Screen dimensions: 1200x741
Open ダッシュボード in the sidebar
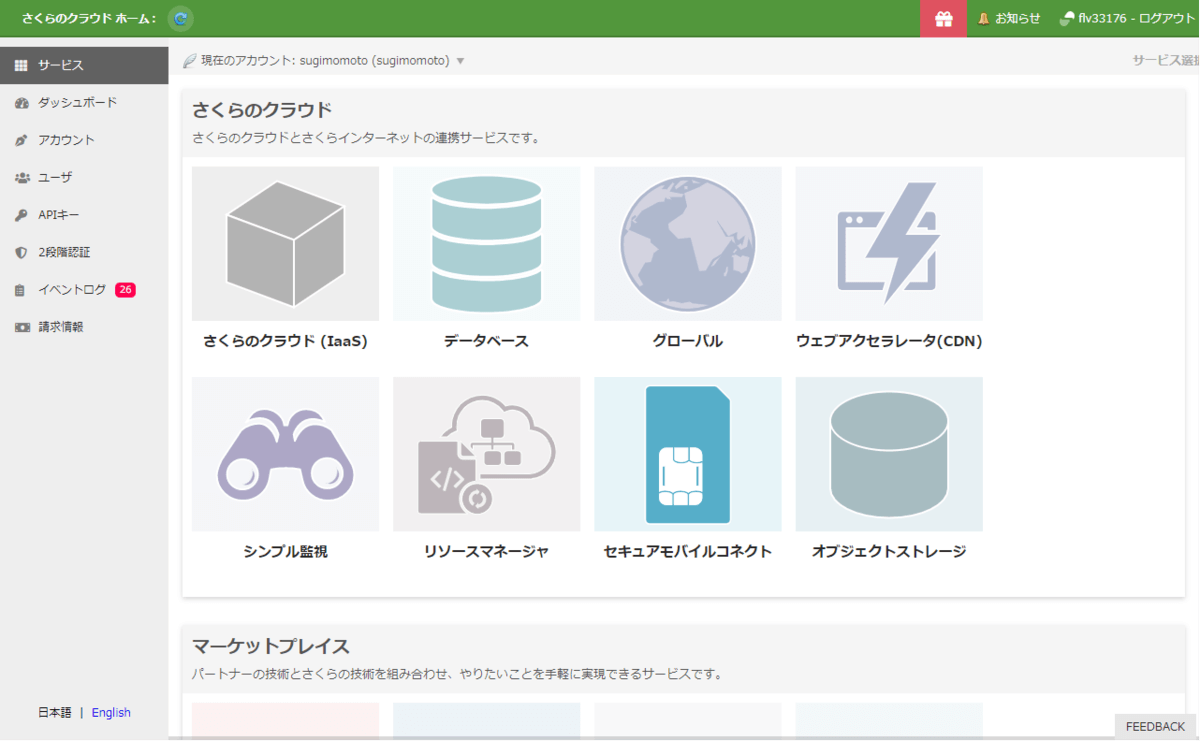click(x=77, y=102)
